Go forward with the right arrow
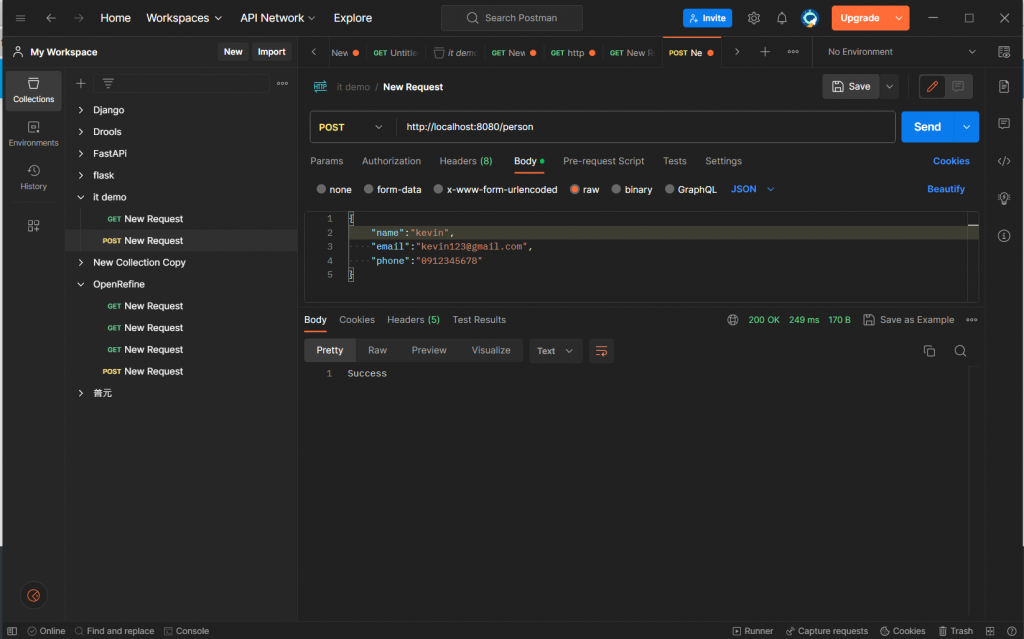 pyautogui.click(x=78, y=18)
